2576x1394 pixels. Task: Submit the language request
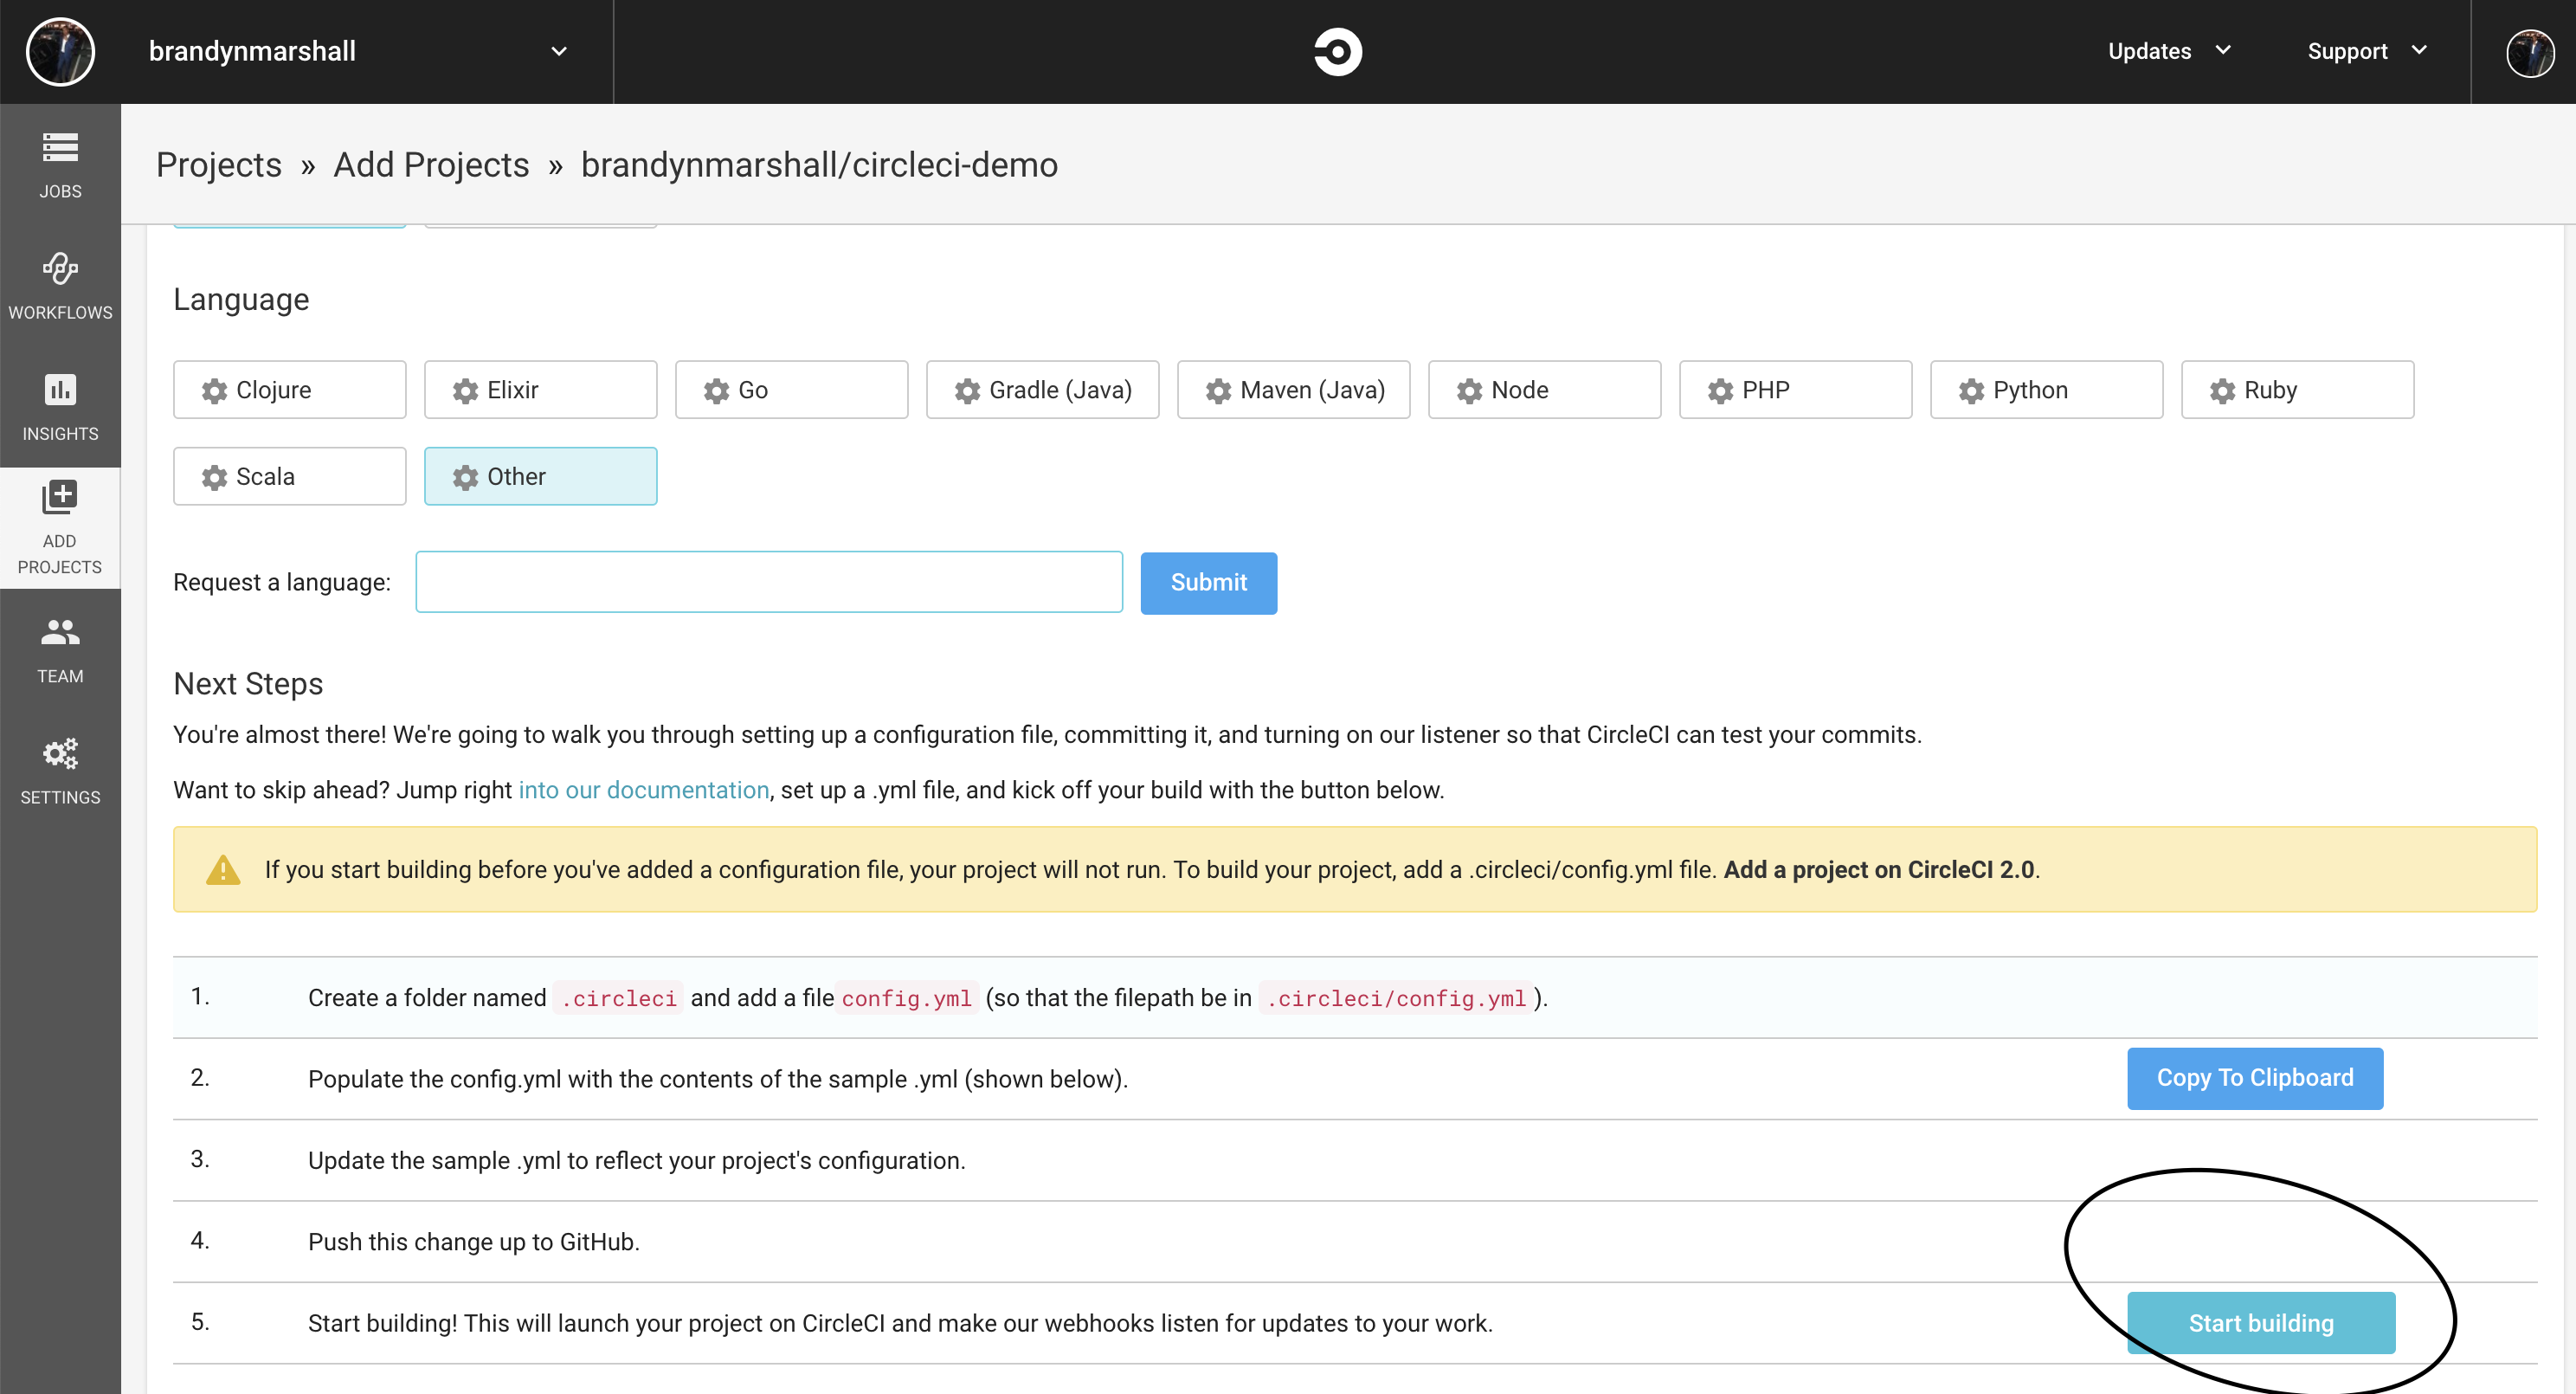tap(1208, 583)
